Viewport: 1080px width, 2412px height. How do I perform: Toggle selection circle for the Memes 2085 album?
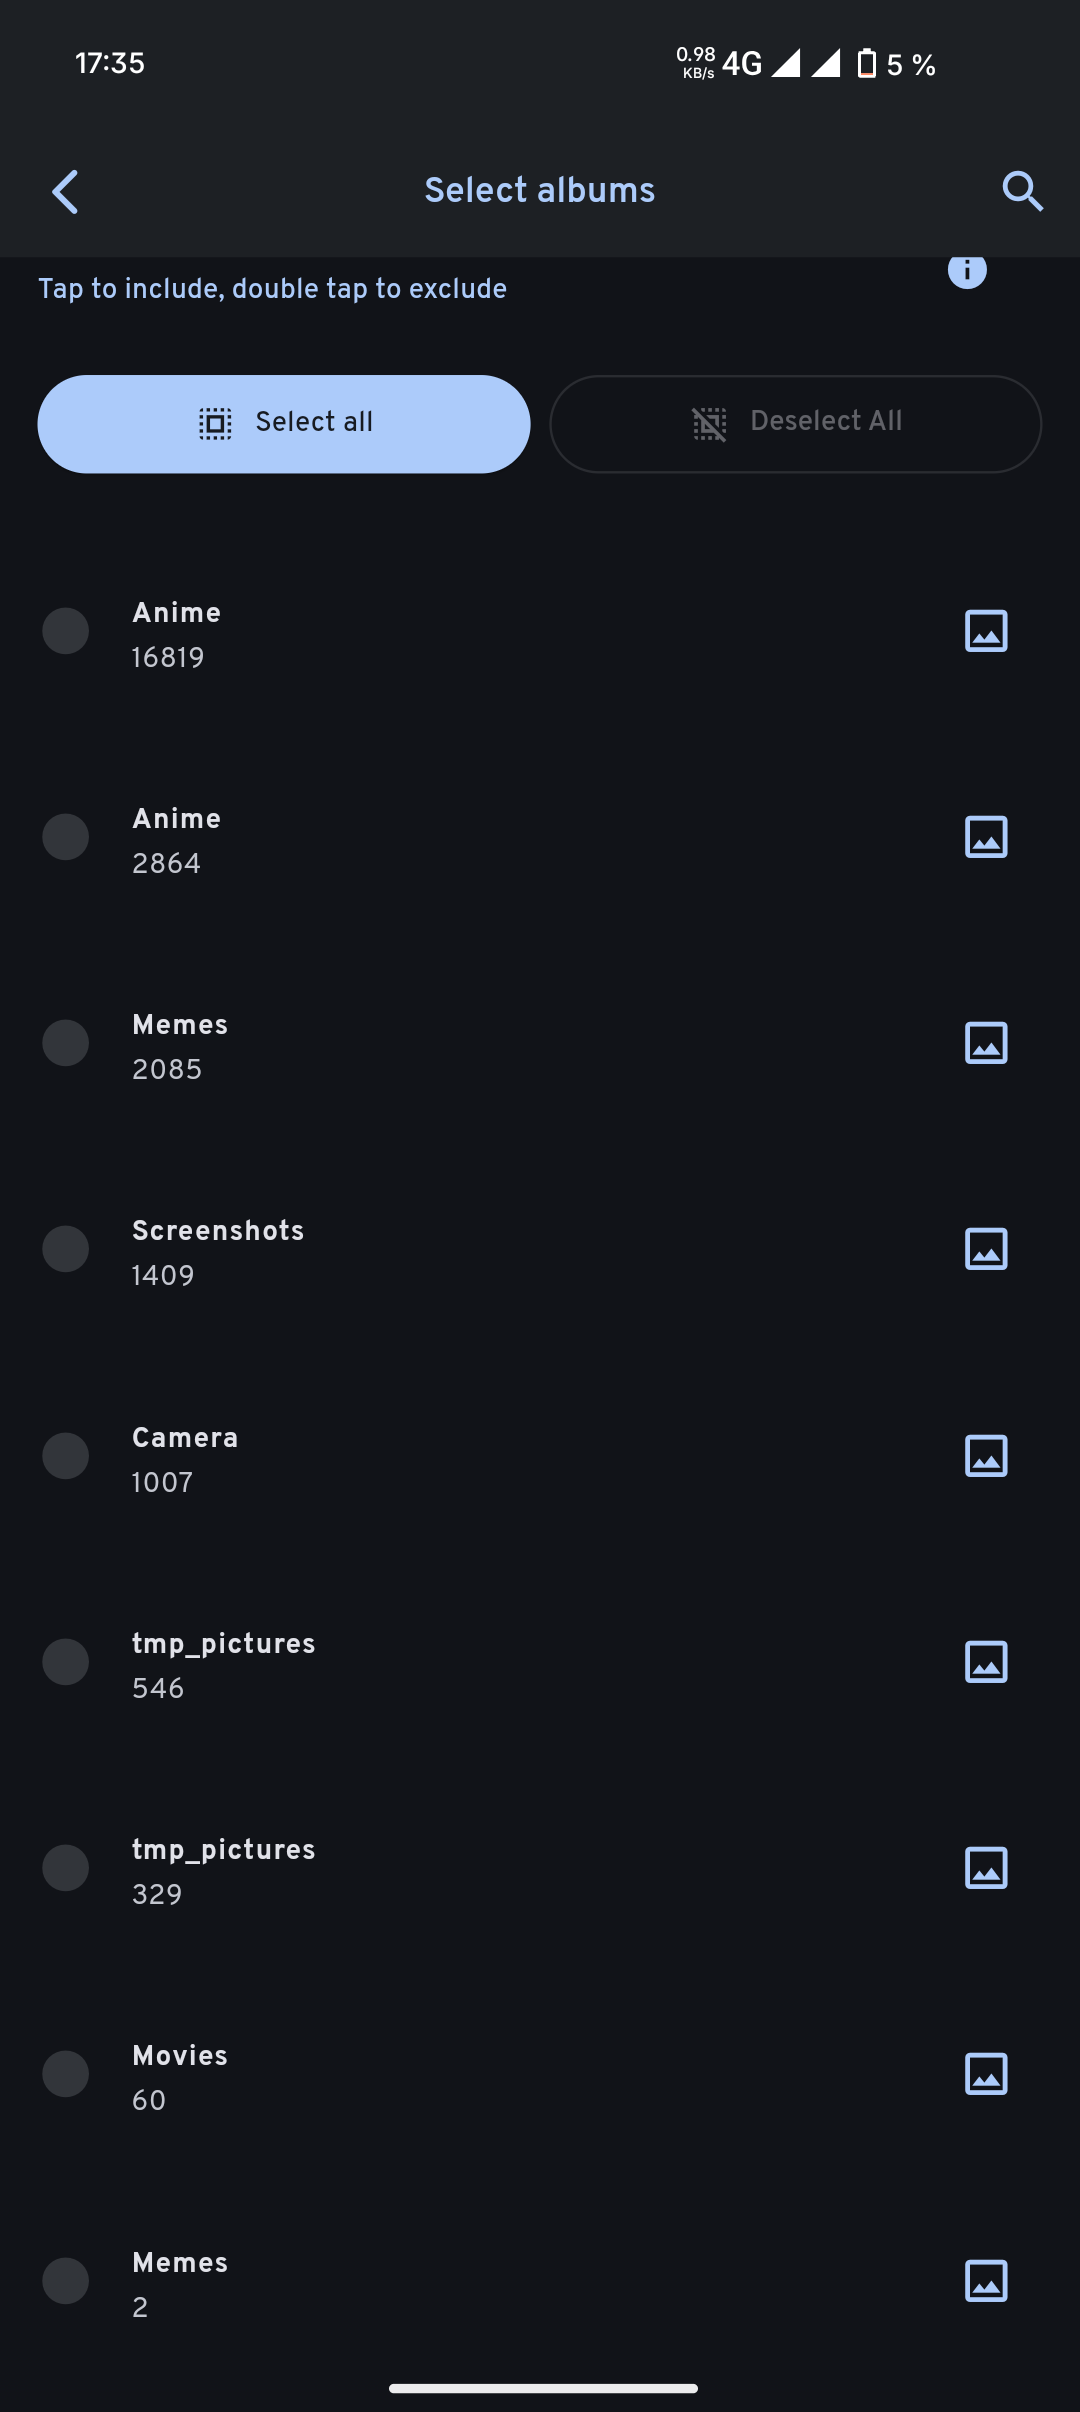click(x=66, y=1043)
